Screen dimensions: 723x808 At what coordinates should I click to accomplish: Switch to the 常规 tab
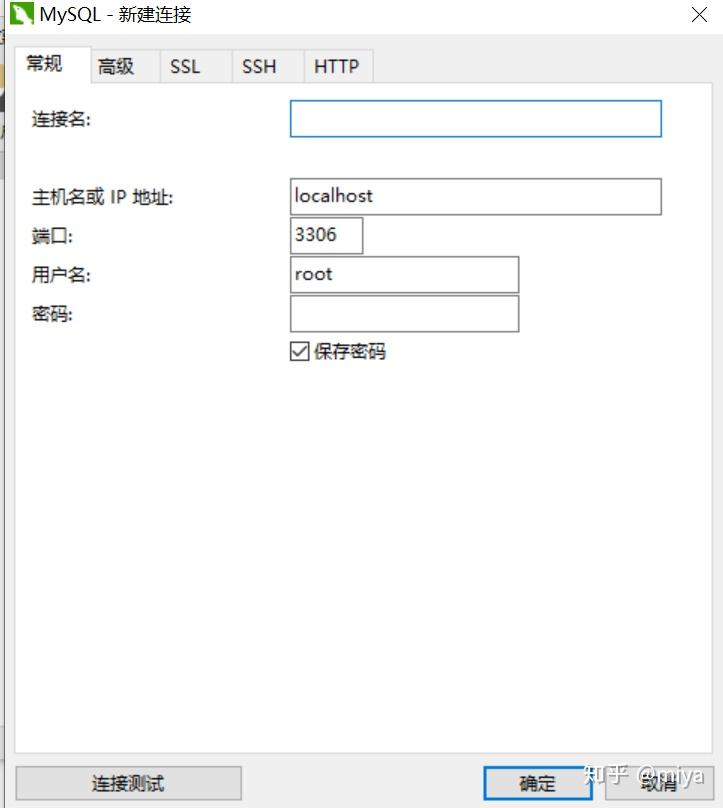tap(53, 64)
